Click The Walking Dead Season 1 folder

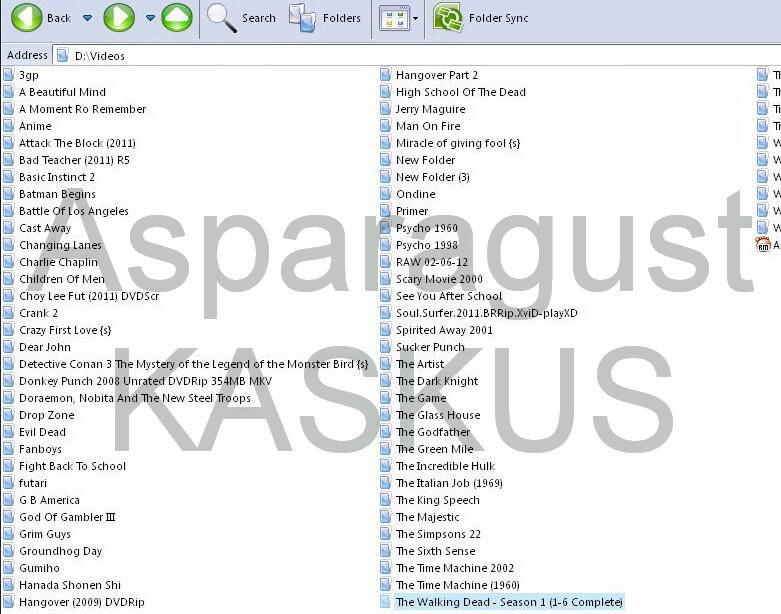(509, 602)
